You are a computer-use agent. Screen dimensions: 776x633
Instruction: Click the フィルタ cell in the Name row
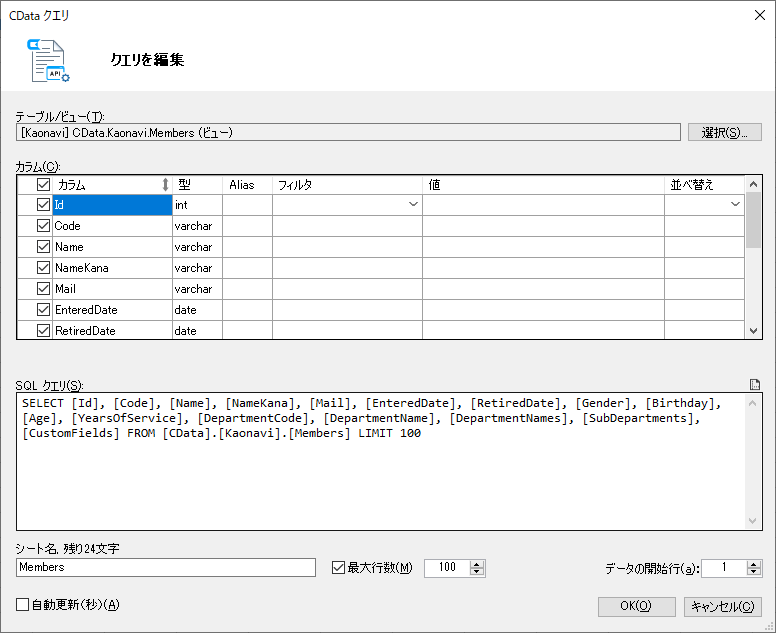click(347, 246)
